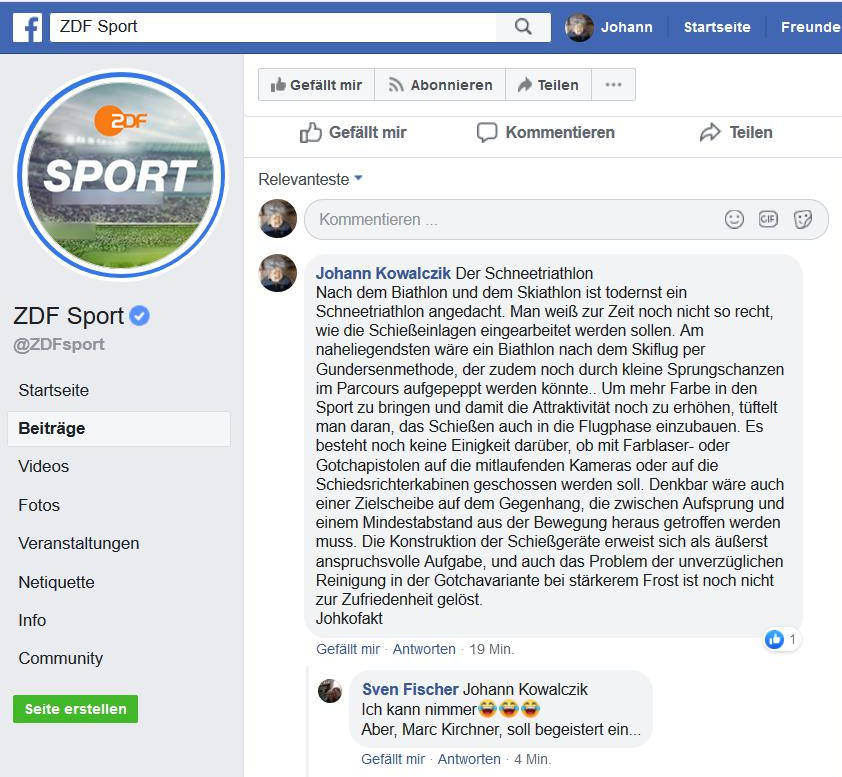Expand the Relevanteste sort dropdown
Screen dimensions: 842x777
pyautogui.click(x=310, y=179)
